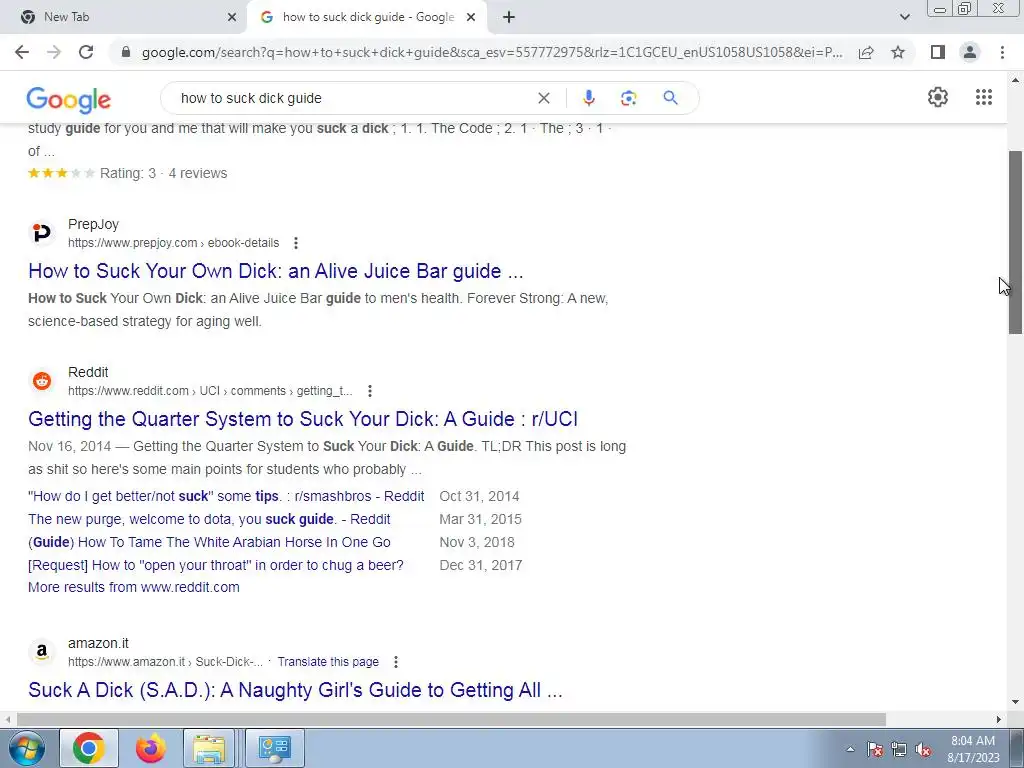
Task: Open the Control Panel taskbar item
Action: pos(275,748)
